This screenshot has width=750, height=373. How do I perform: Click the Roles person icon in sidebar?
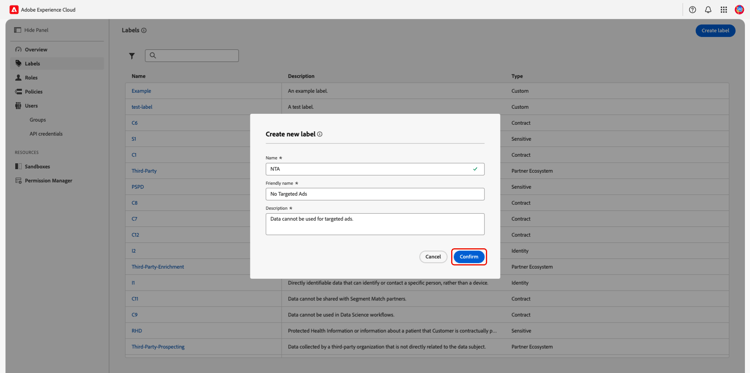coord(18,77)
